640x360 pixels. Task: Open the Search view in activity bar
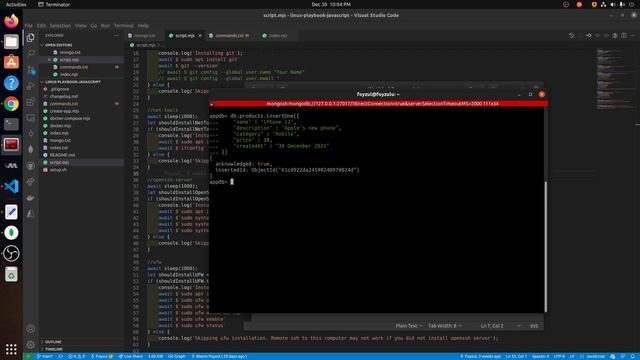click(x=31, y=53)
